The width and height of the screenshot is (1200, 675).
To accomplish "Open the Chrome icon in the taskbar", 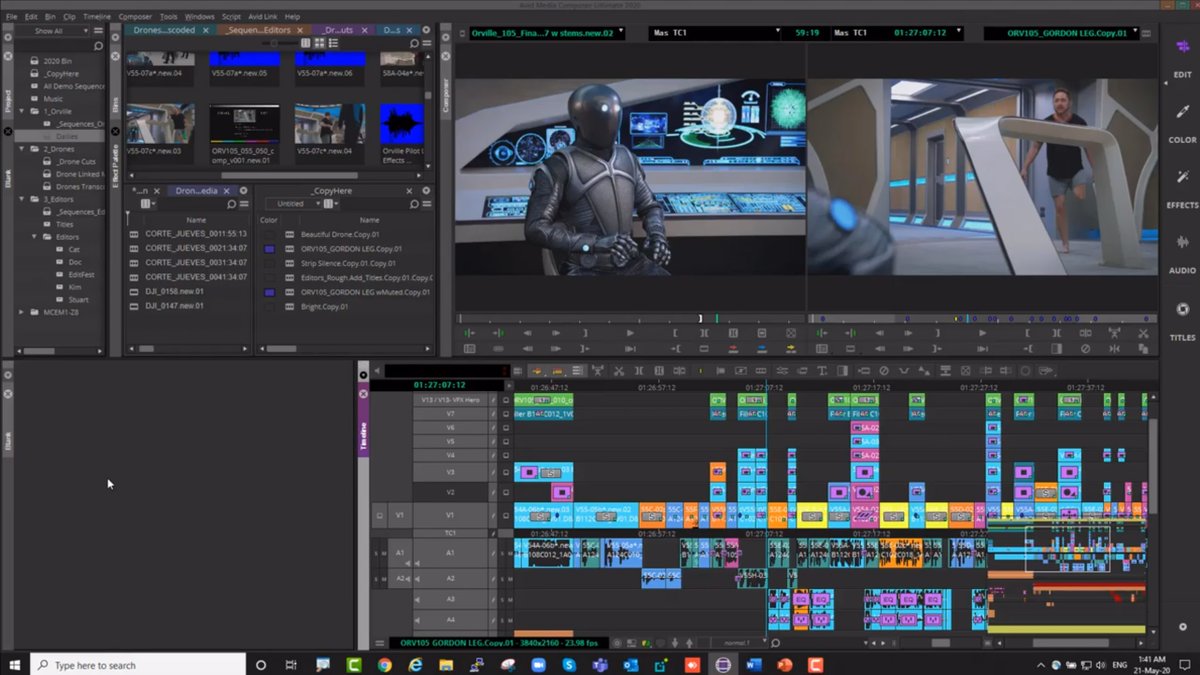I will (x=385, y=664).
